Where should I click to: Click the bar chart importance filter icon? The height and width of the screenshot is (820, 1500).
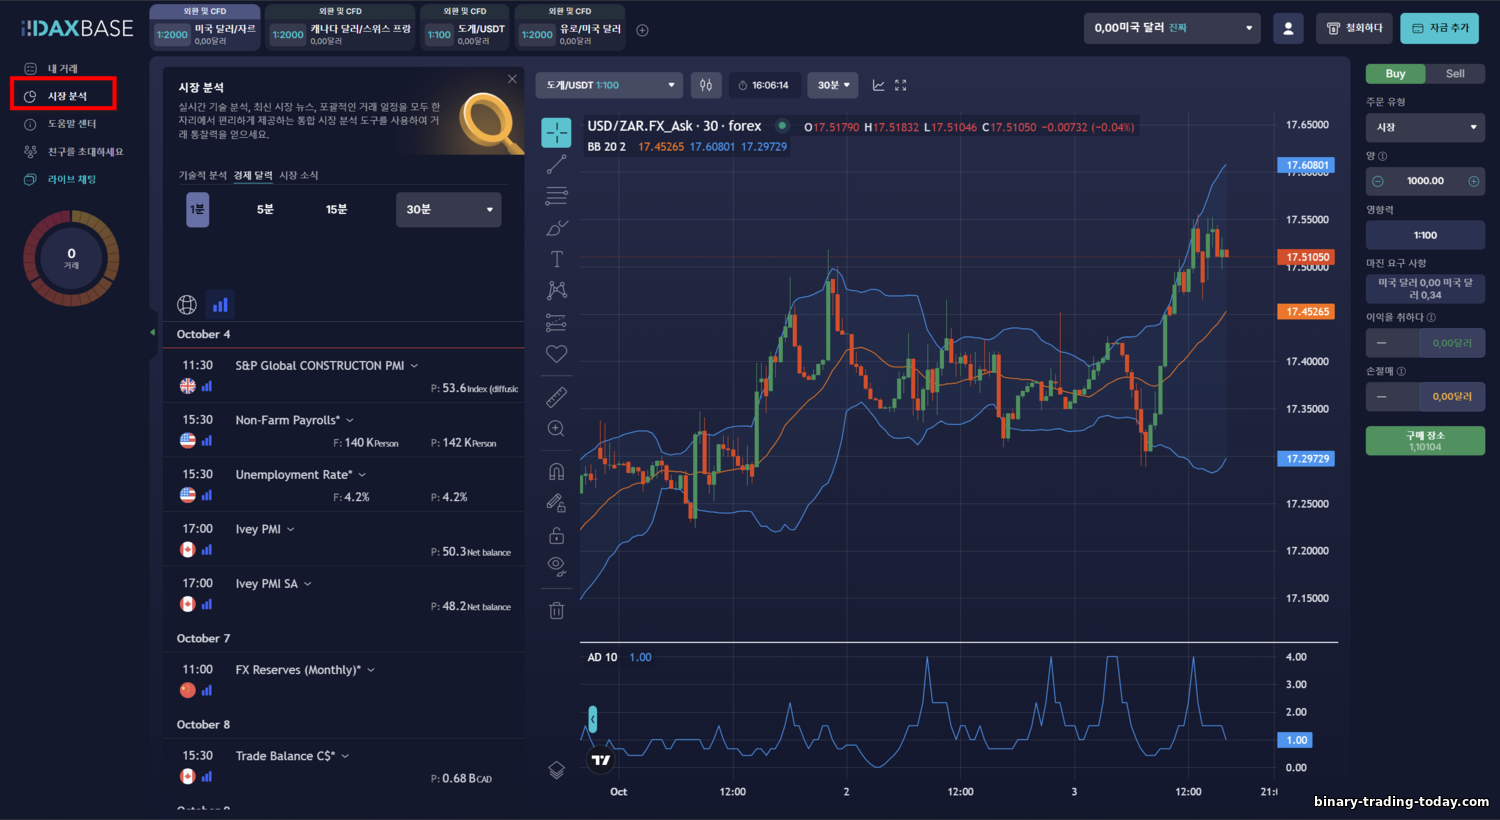pos(220,304)
